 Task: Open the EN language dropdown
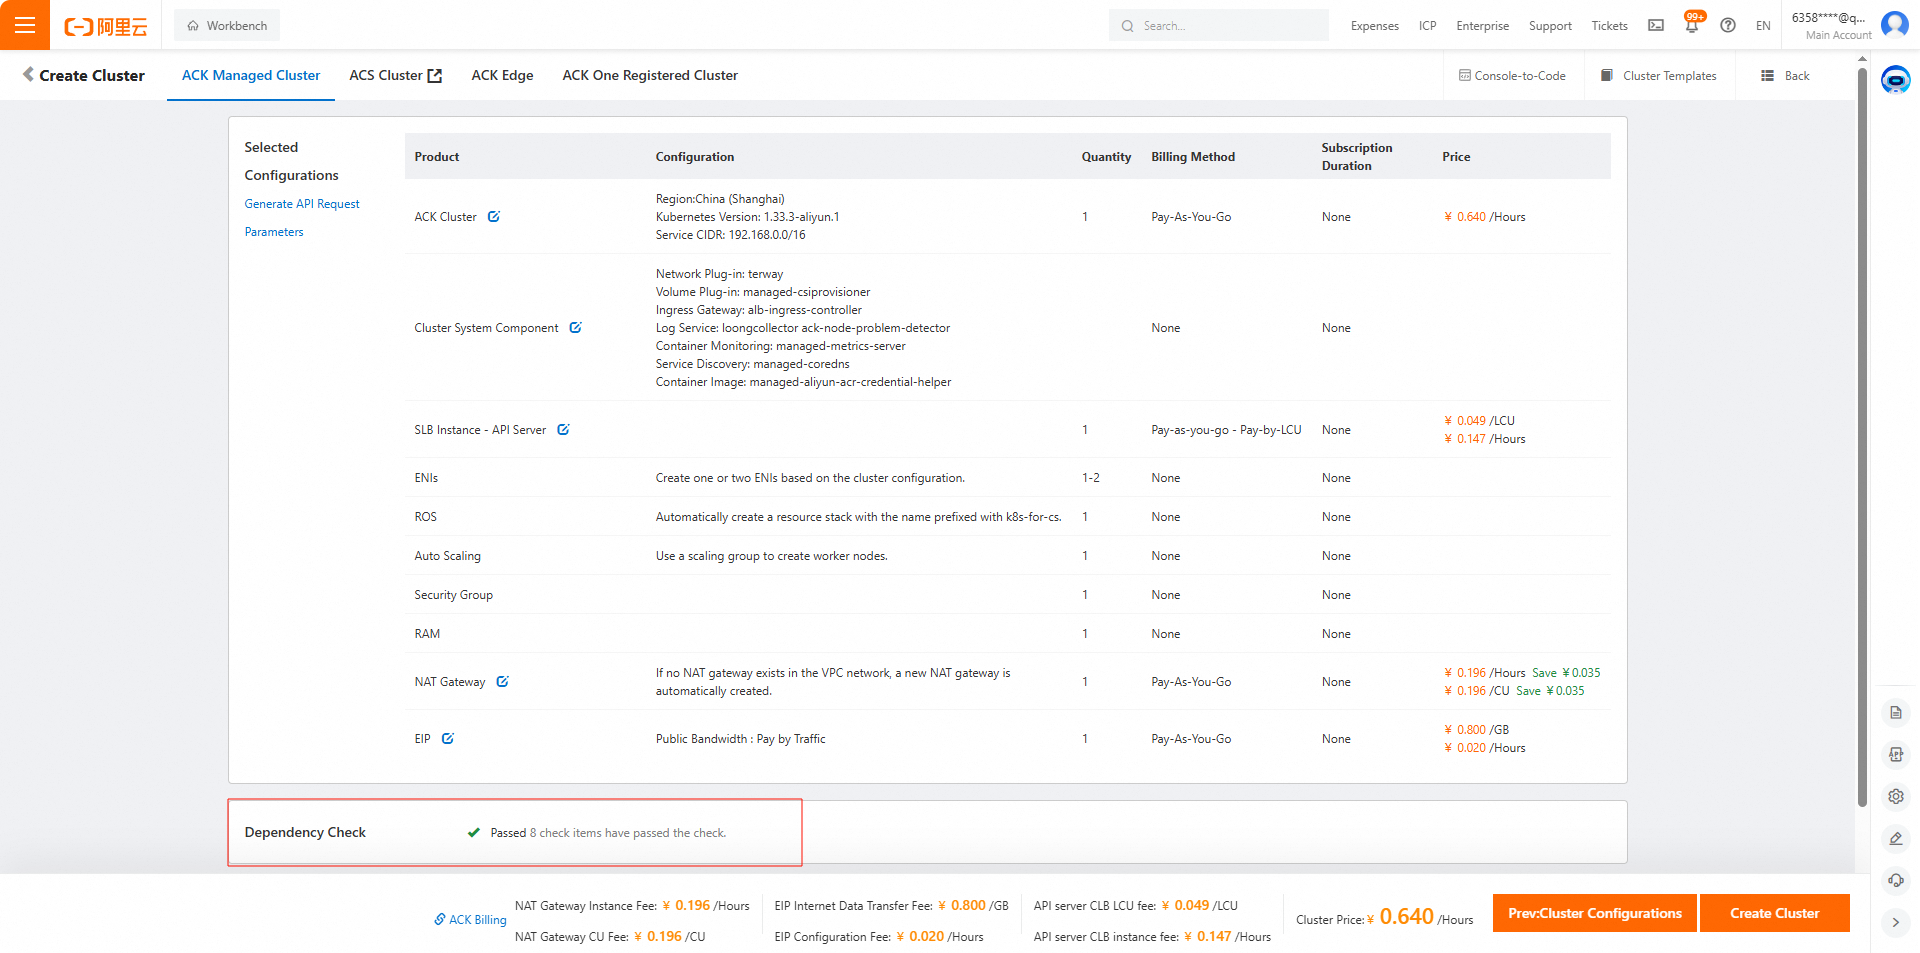(x=1763, y=26)
